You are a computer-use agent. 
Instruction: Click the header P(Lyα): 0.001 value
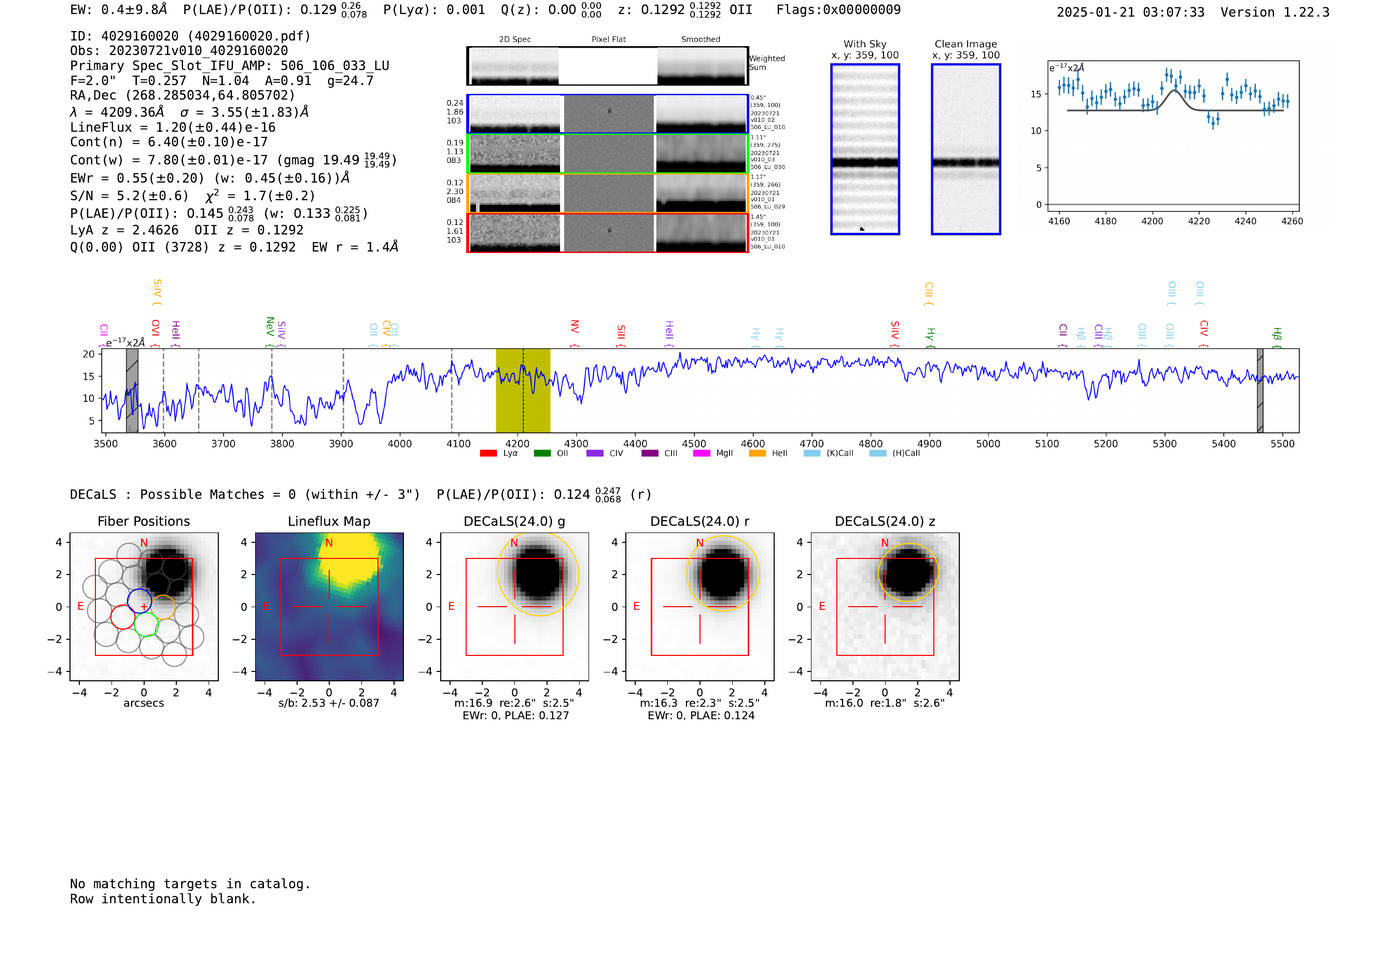[x=434, y=10]
